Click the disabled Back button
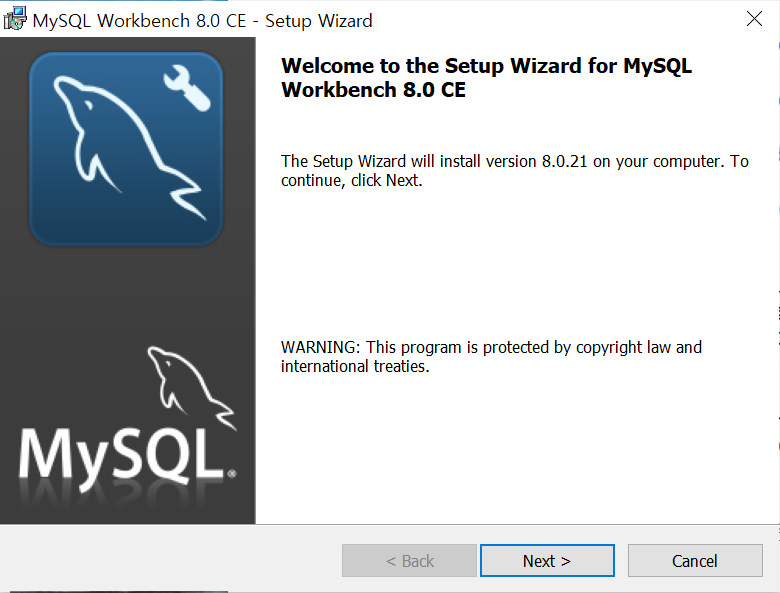The height and width of the screenshot is (593, 780). (x=409, y=561)
